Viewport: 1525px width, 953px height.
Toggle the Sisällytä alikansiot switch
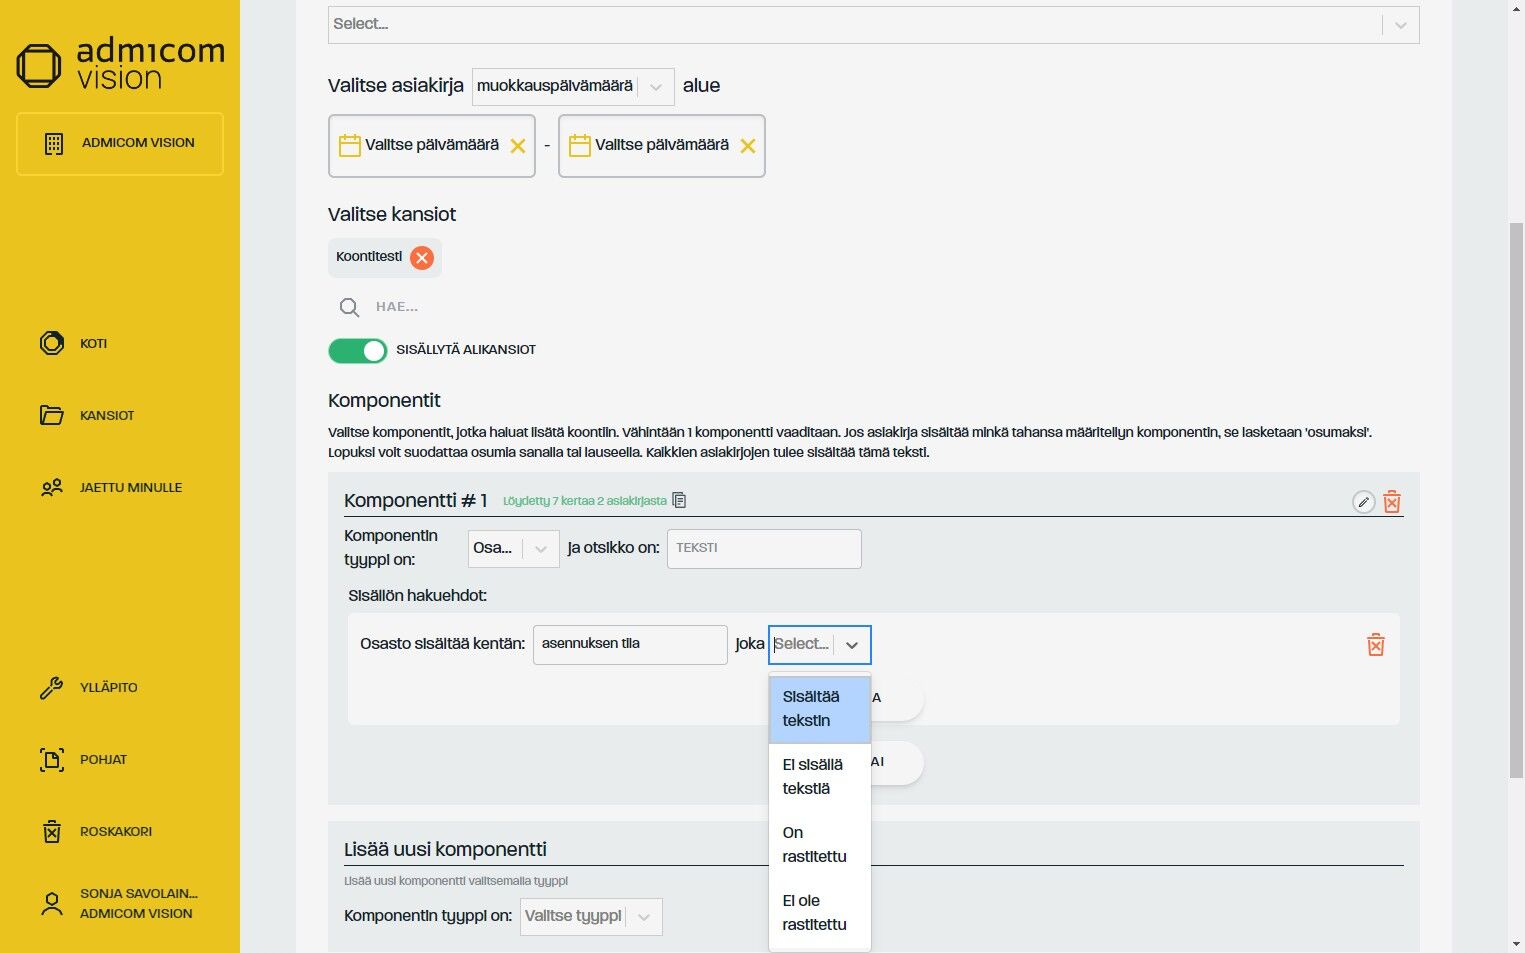(357, 351)
